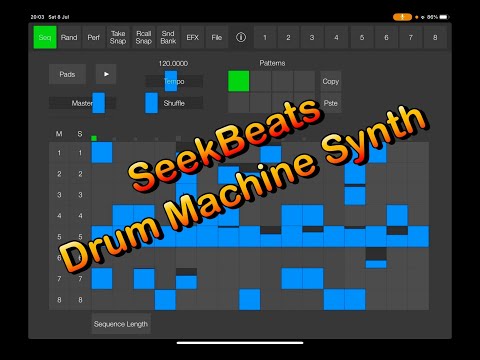Mute track 7 in the M column

(x=59, y=279)
